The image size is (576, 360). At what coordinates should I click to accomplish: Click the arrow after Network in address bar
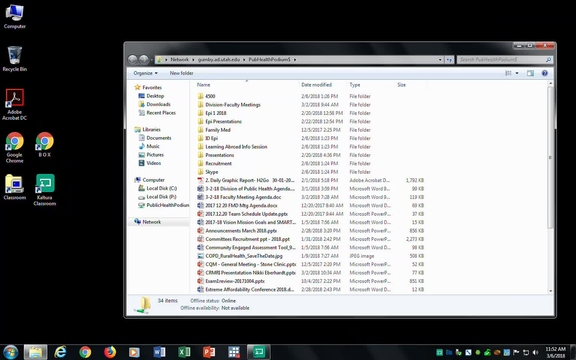193,60
